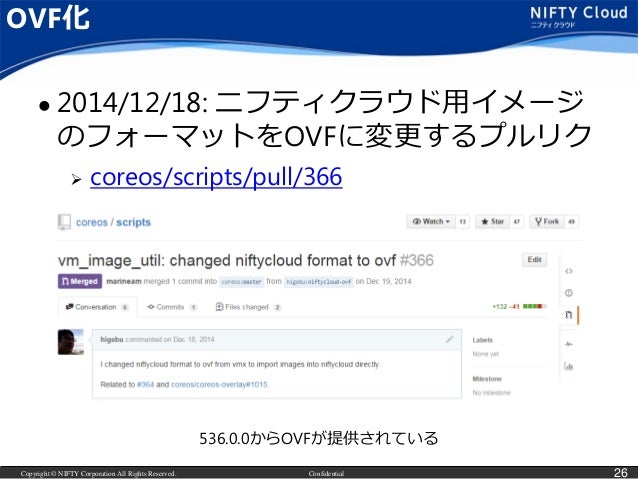638x479 pixels.
Task: Click the pull request title #366 number
Action: (417, 260)
